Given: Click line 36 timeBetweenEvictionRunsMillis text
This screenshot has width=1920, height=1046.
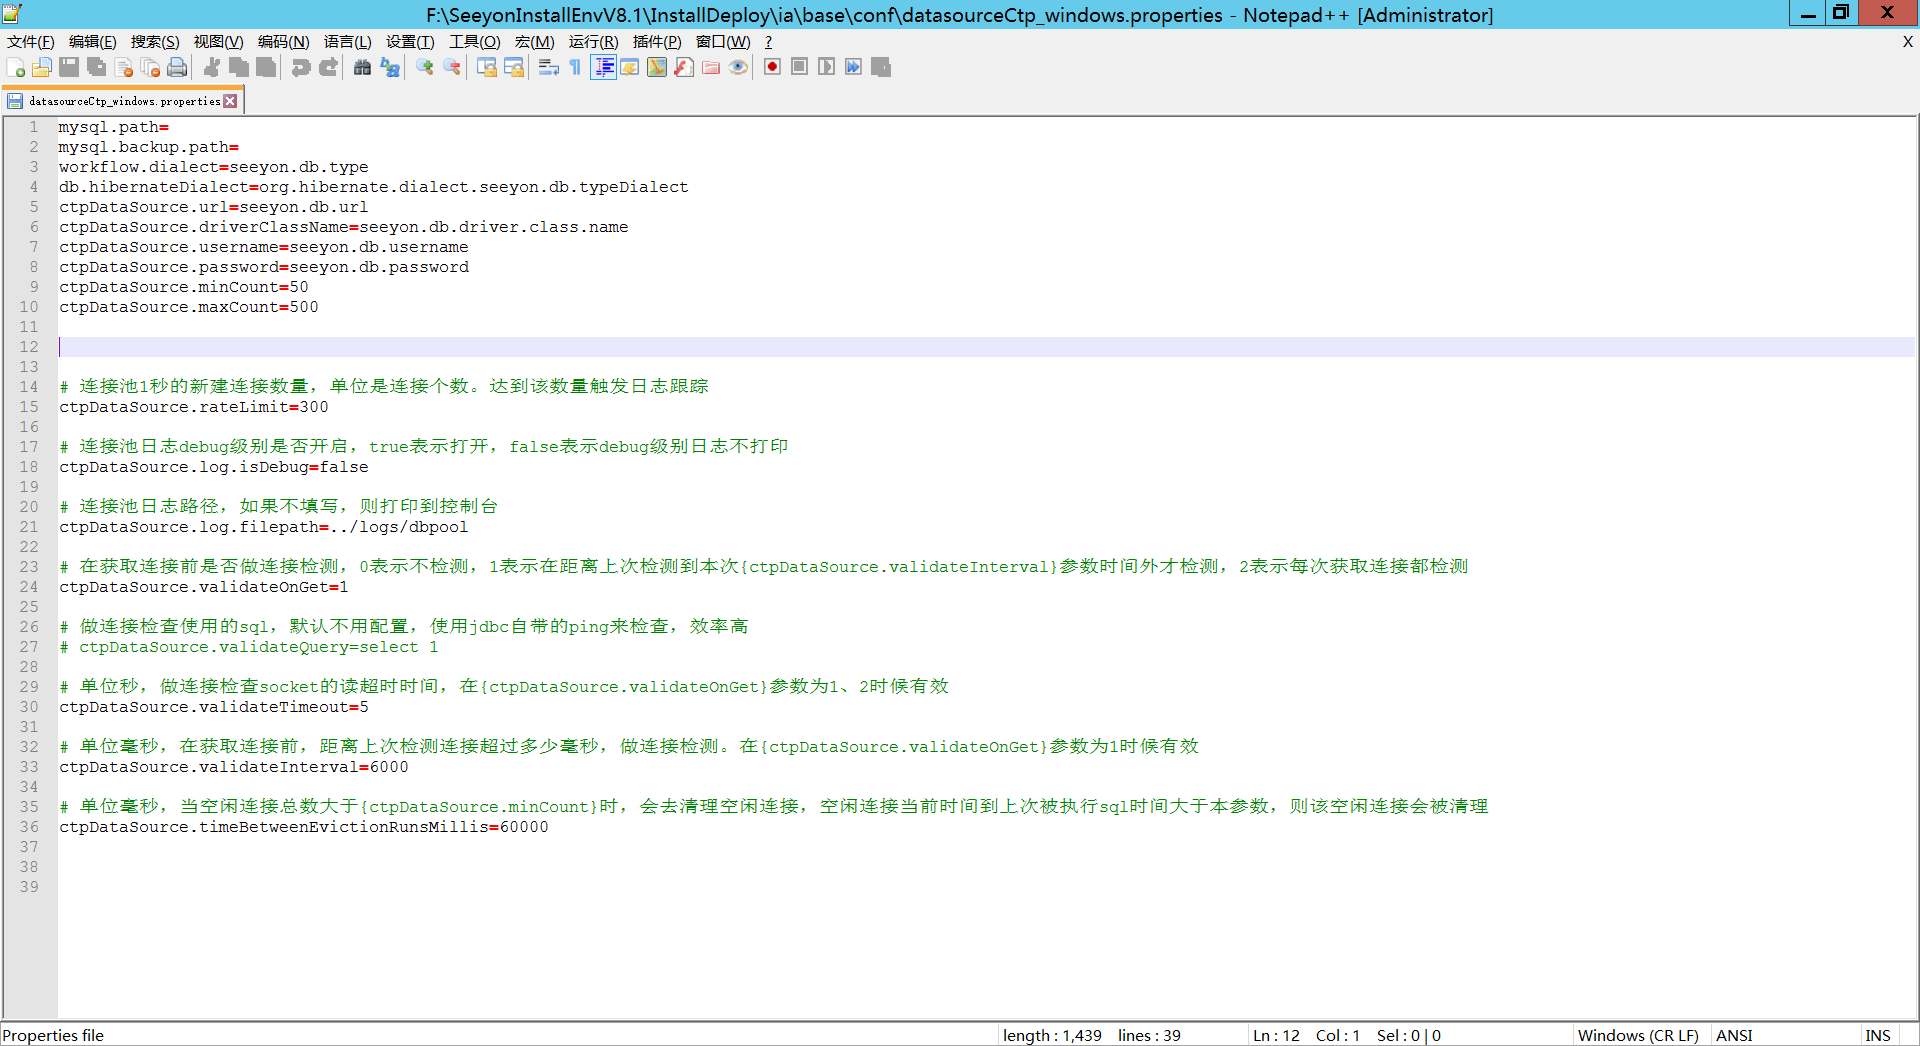Looking at the screenshot, I should [x=343, y=827].
